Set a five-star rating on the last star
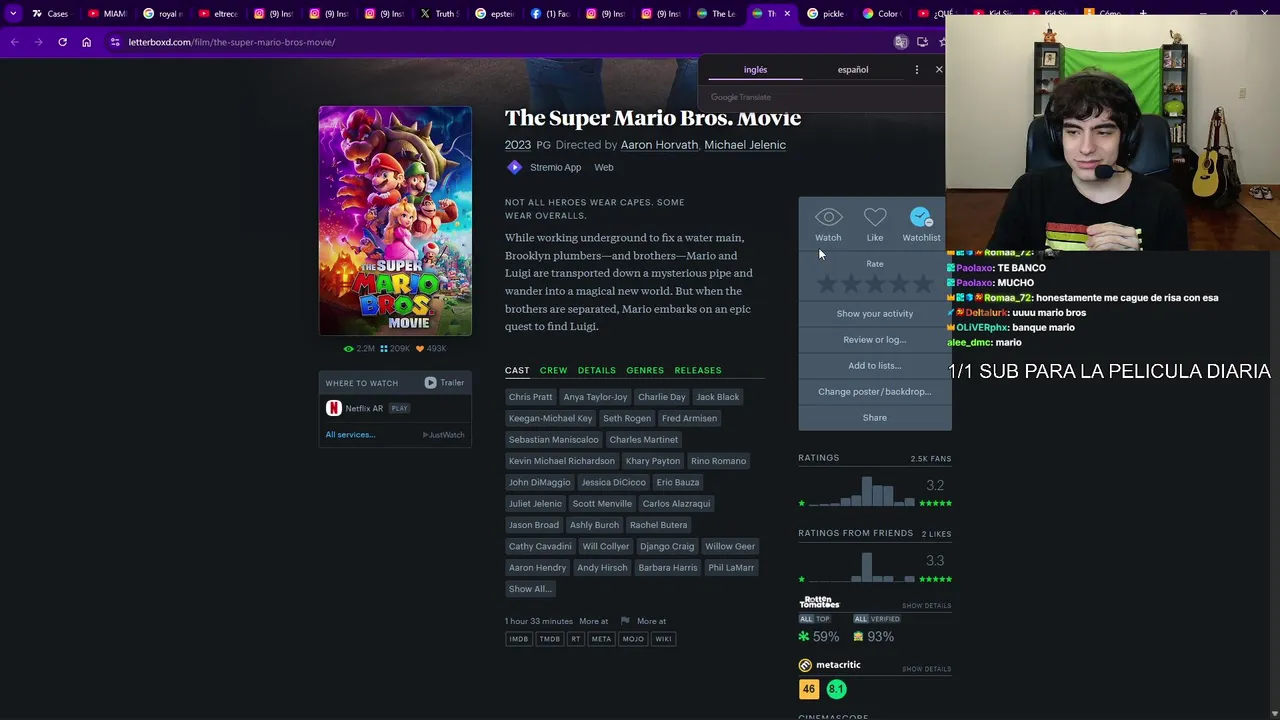Viewport: 1280px width, 720px height. [x=923, y=285]
